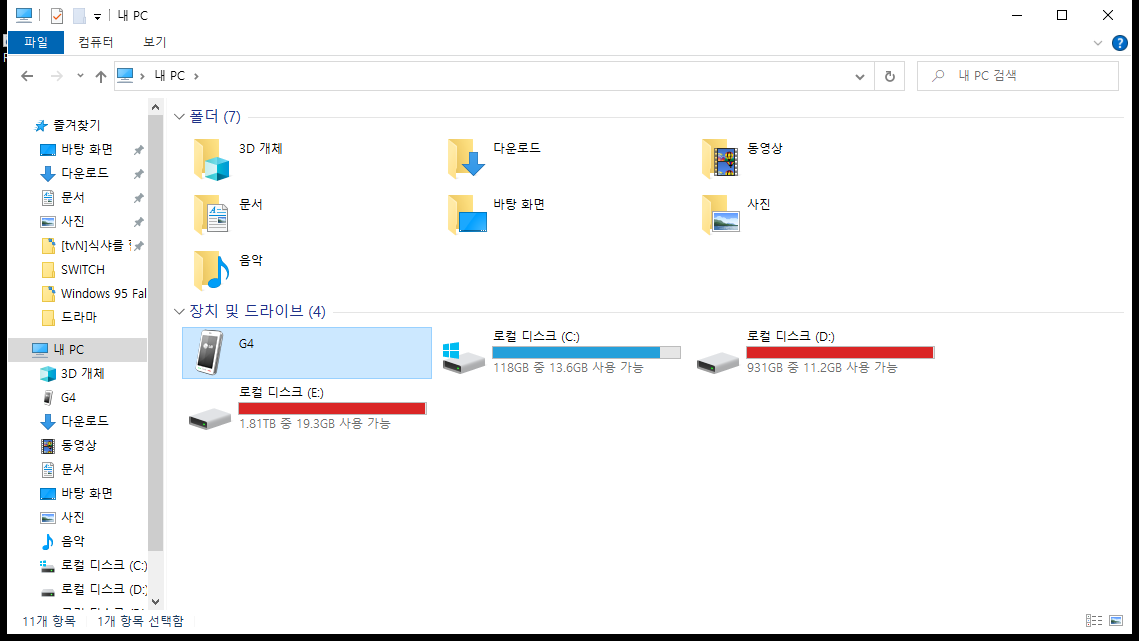This screenshot has height=641, width=1139.
Task: Type in the 내 PC 검색 search box
Action: [x=1018, y=76]
